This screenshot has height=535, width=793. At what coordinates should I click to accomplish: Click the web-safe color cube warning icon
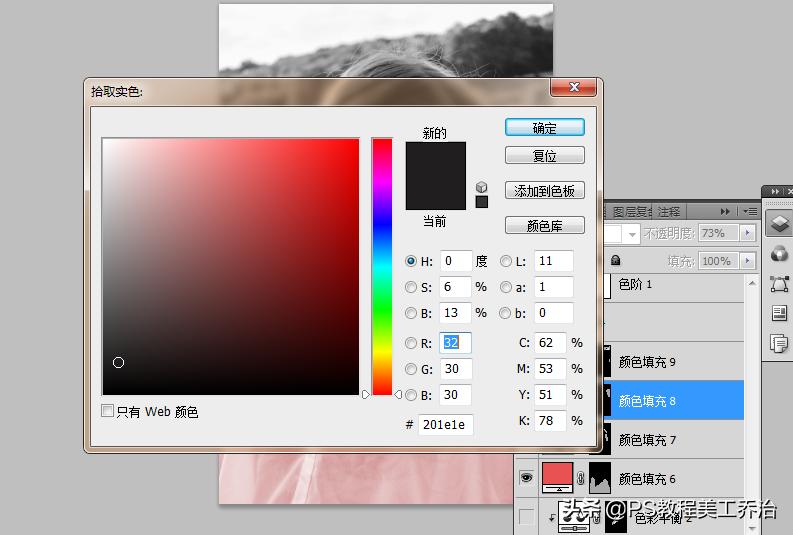(x=481, y=187)
